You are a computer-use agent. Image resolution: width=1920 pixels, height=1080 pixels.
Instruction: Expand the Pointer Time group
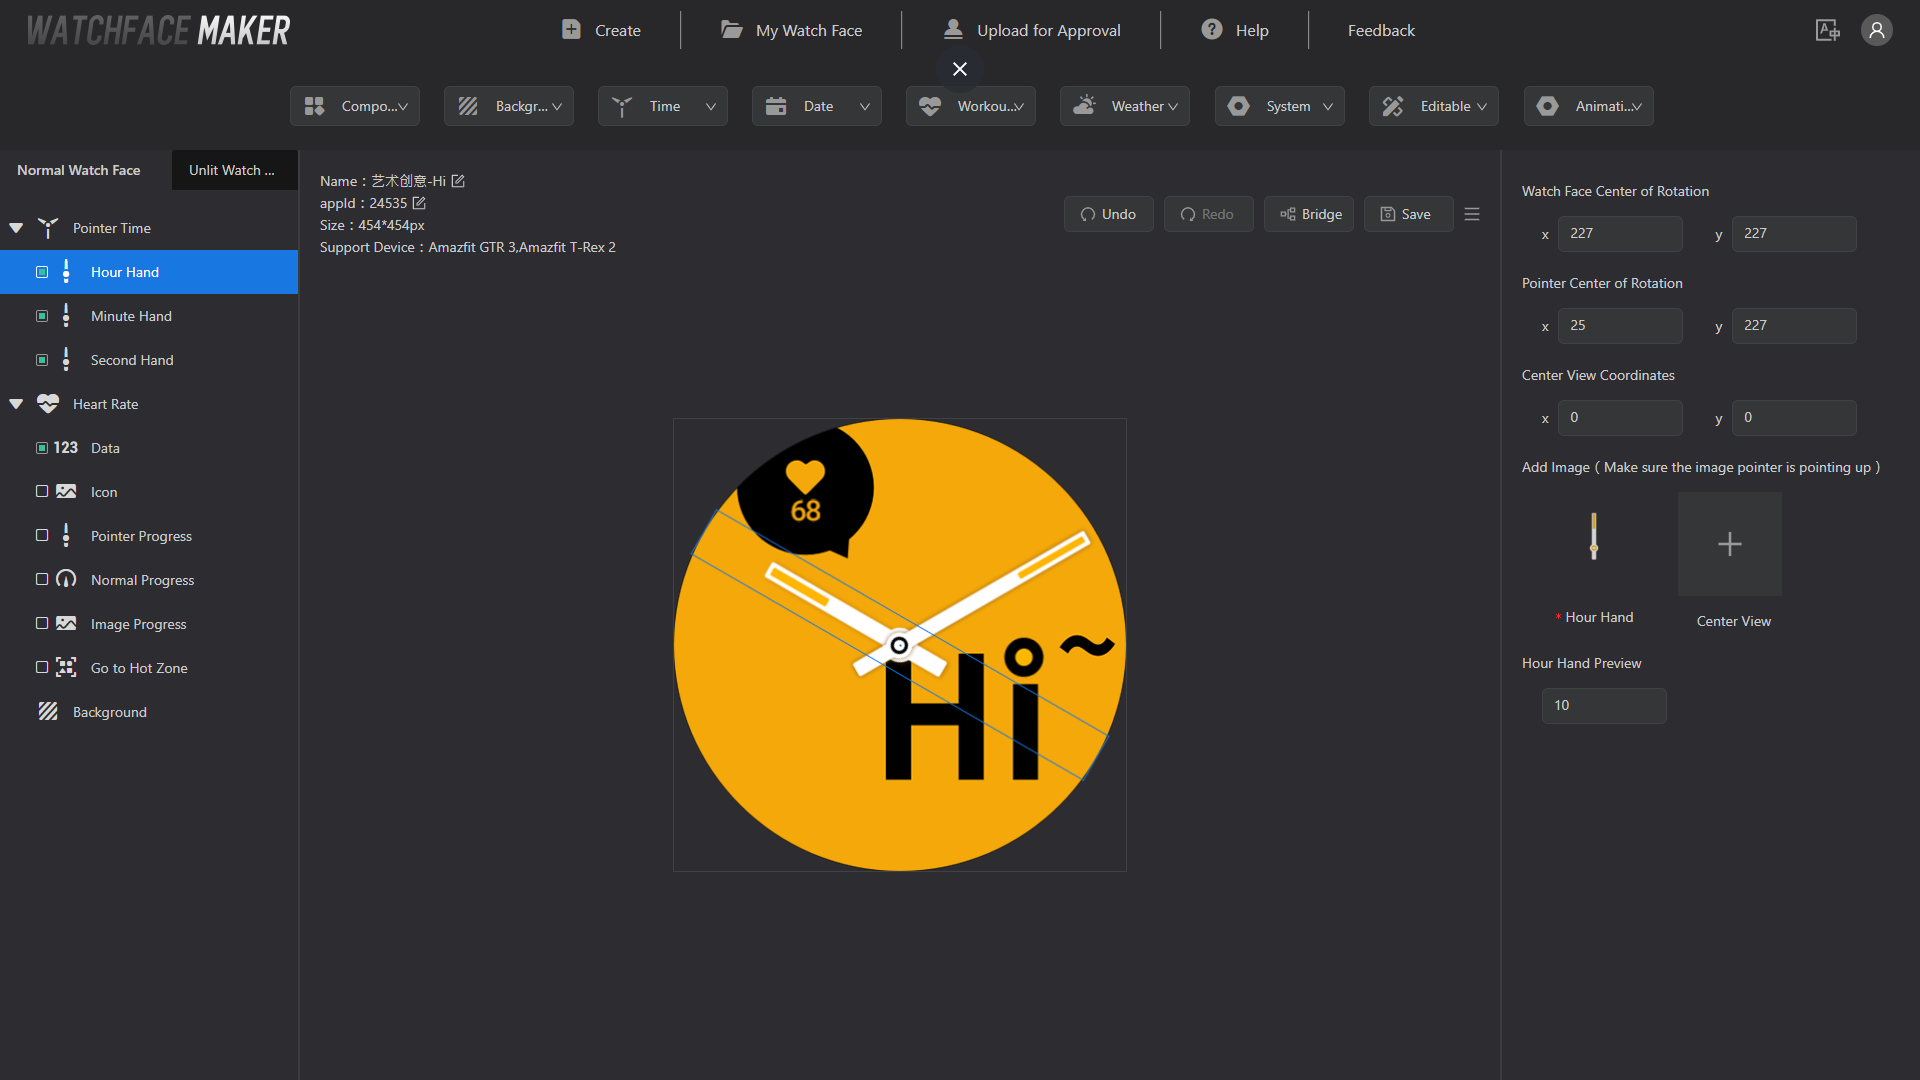click(17, 227)
